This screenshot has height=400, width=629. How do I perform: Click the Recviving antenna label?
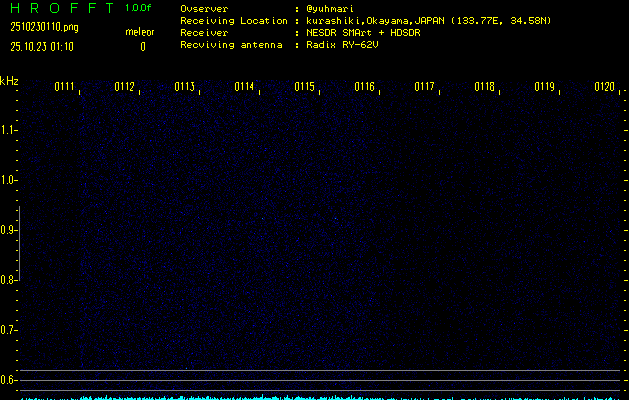pyautogui.click(x=231, y=45)
